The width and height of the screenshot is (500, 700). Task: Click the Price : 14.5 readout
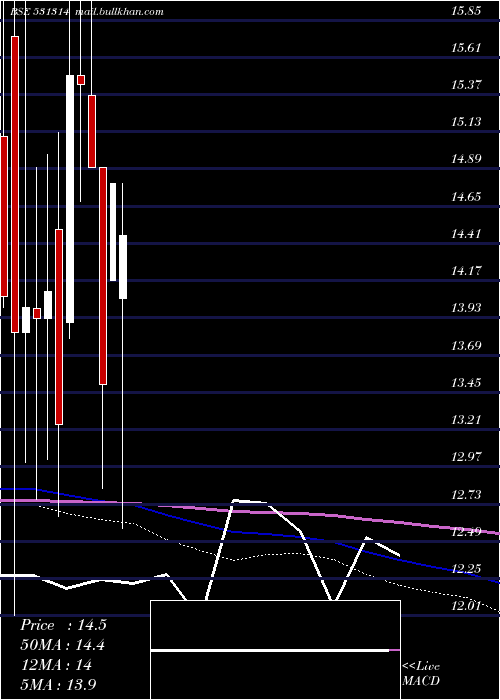pos(63,625)
